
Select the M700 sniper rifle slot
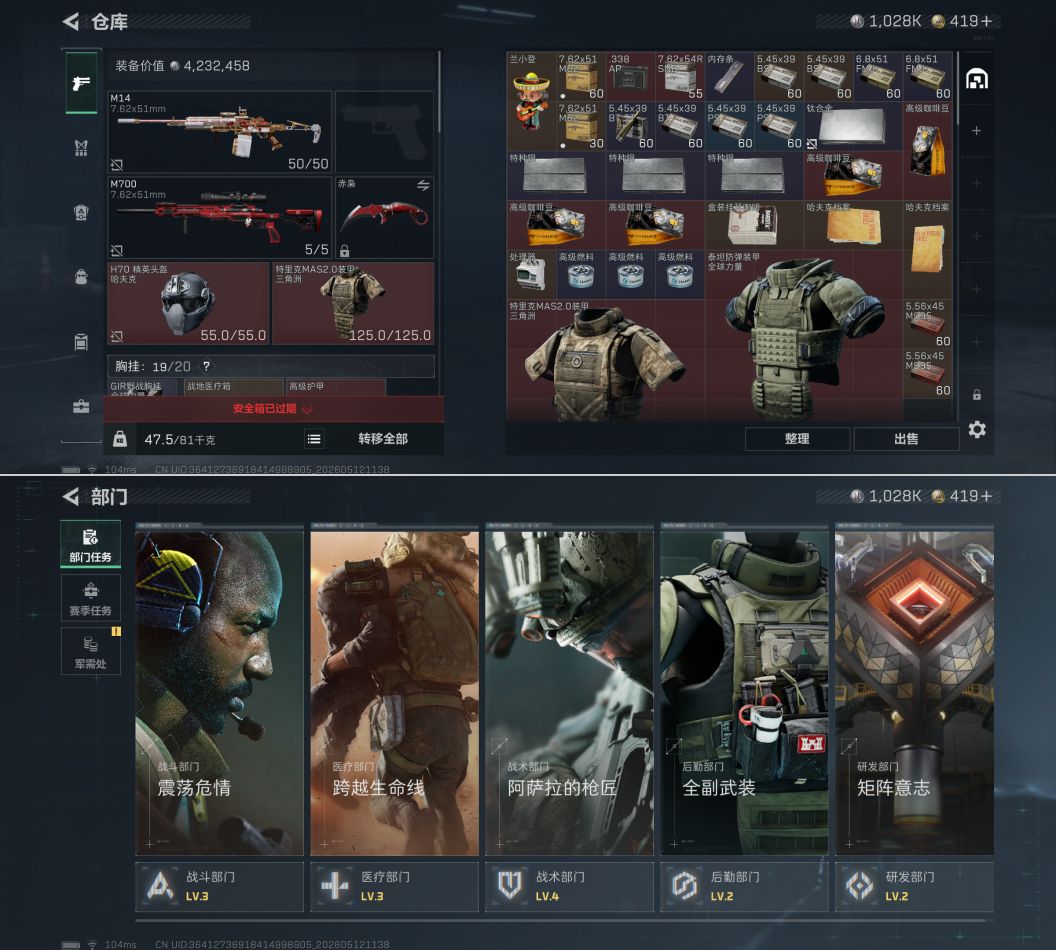pos(220,217)
